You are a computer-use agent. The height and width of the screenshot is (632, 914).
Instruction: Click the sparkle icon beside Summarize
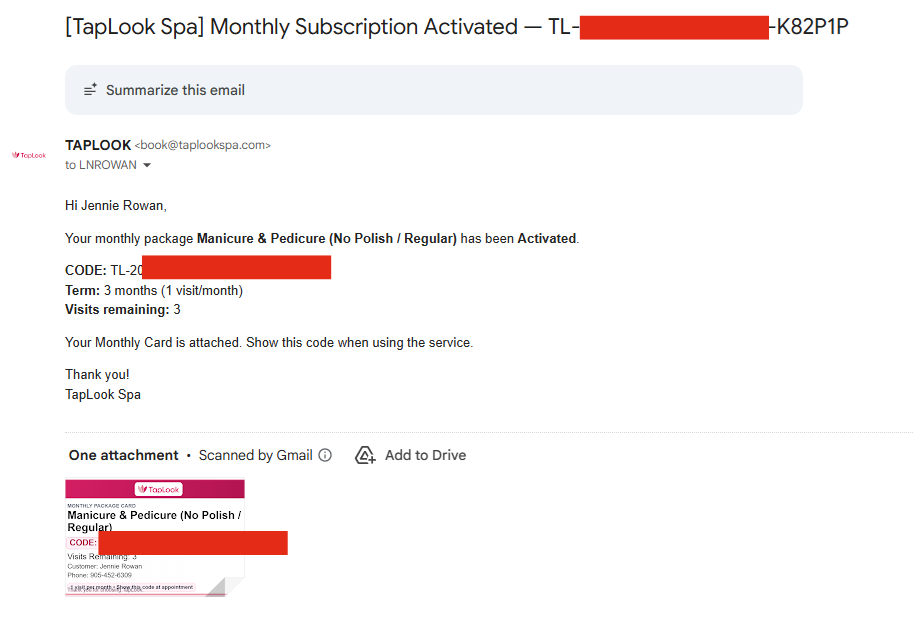[90, 90]
